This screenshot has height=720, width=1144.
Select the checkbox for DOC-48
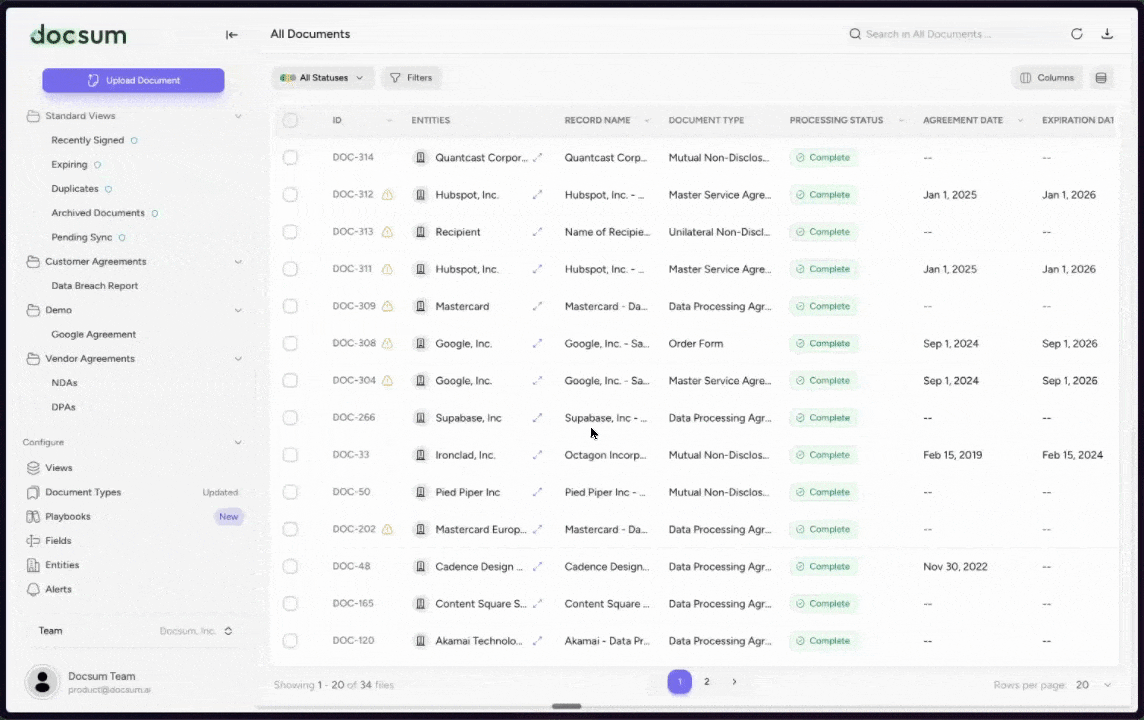[x=290, y=567]
